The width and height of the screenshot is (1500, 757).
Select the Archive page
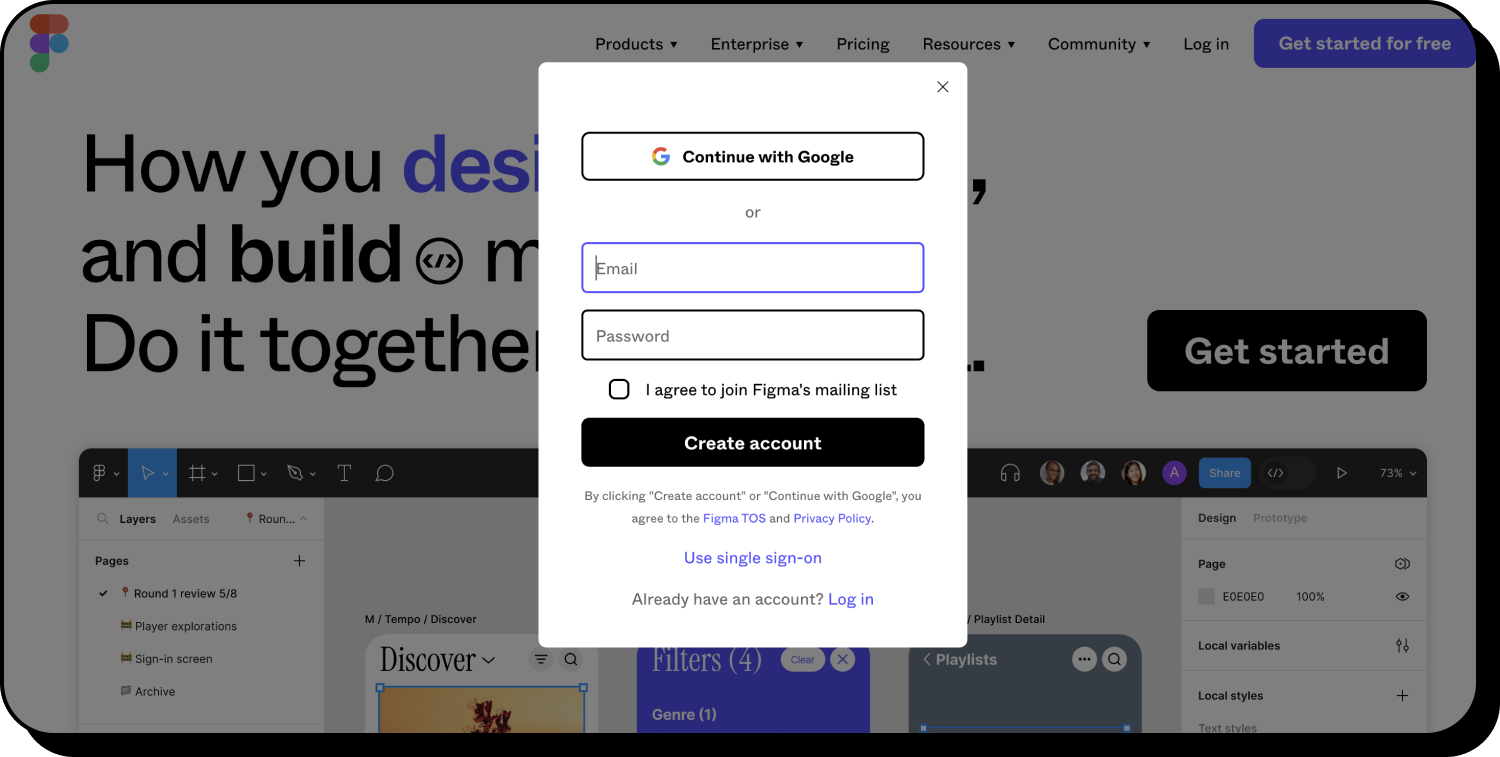tap(147, 691)
